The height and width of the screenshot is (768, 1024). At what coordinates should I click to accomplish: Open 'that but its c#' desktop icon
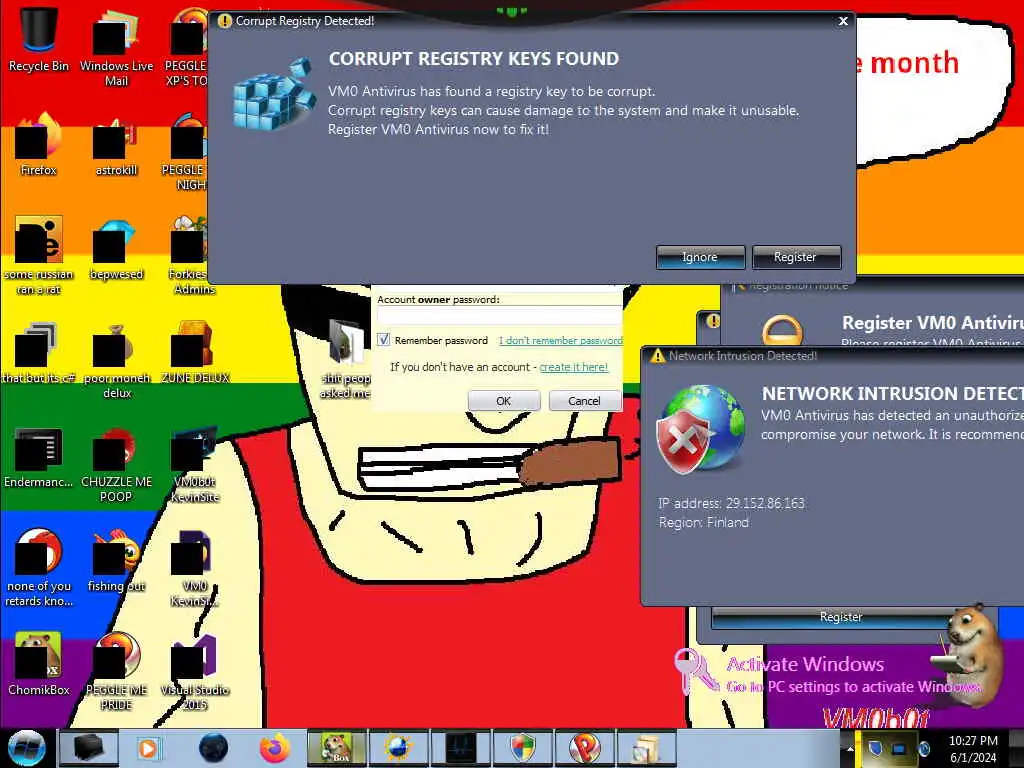tap(39, 353)
